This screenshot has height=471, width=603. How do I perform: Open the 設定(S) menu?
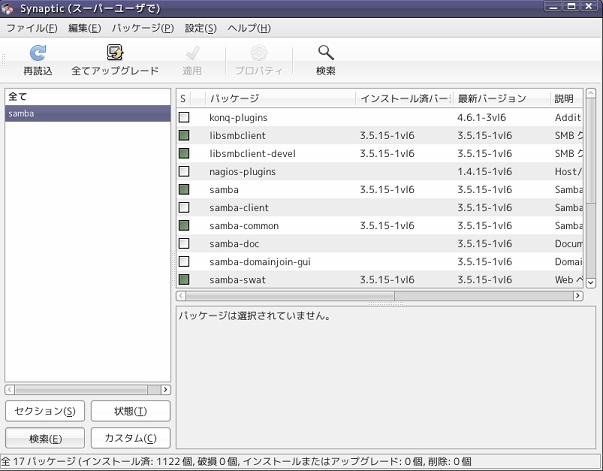[201, 28]
